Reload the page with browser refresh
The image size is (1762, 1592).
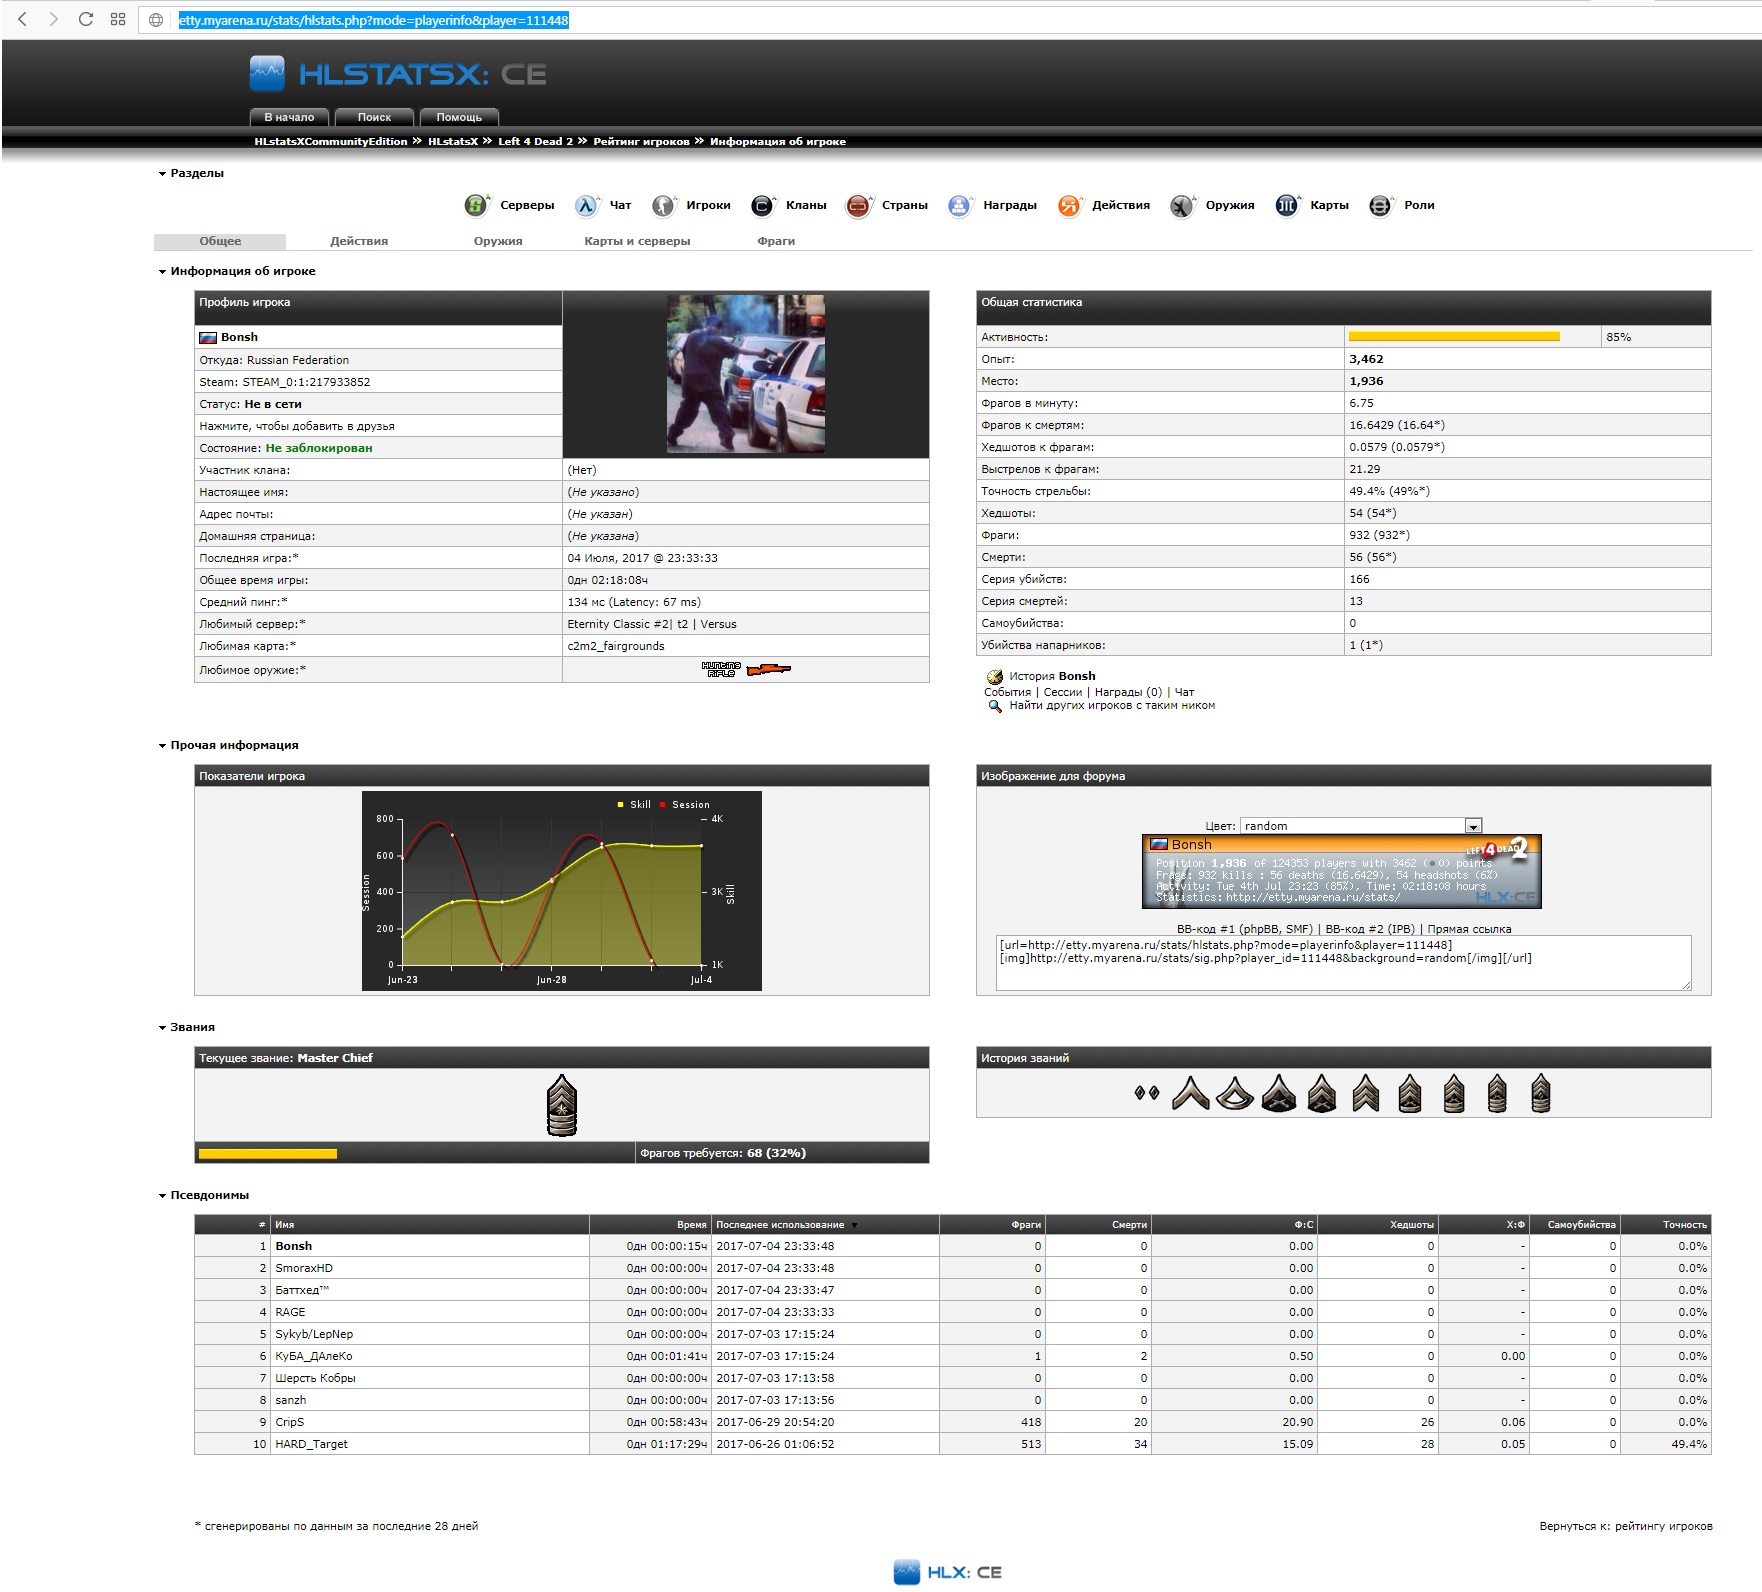[86, 19]
